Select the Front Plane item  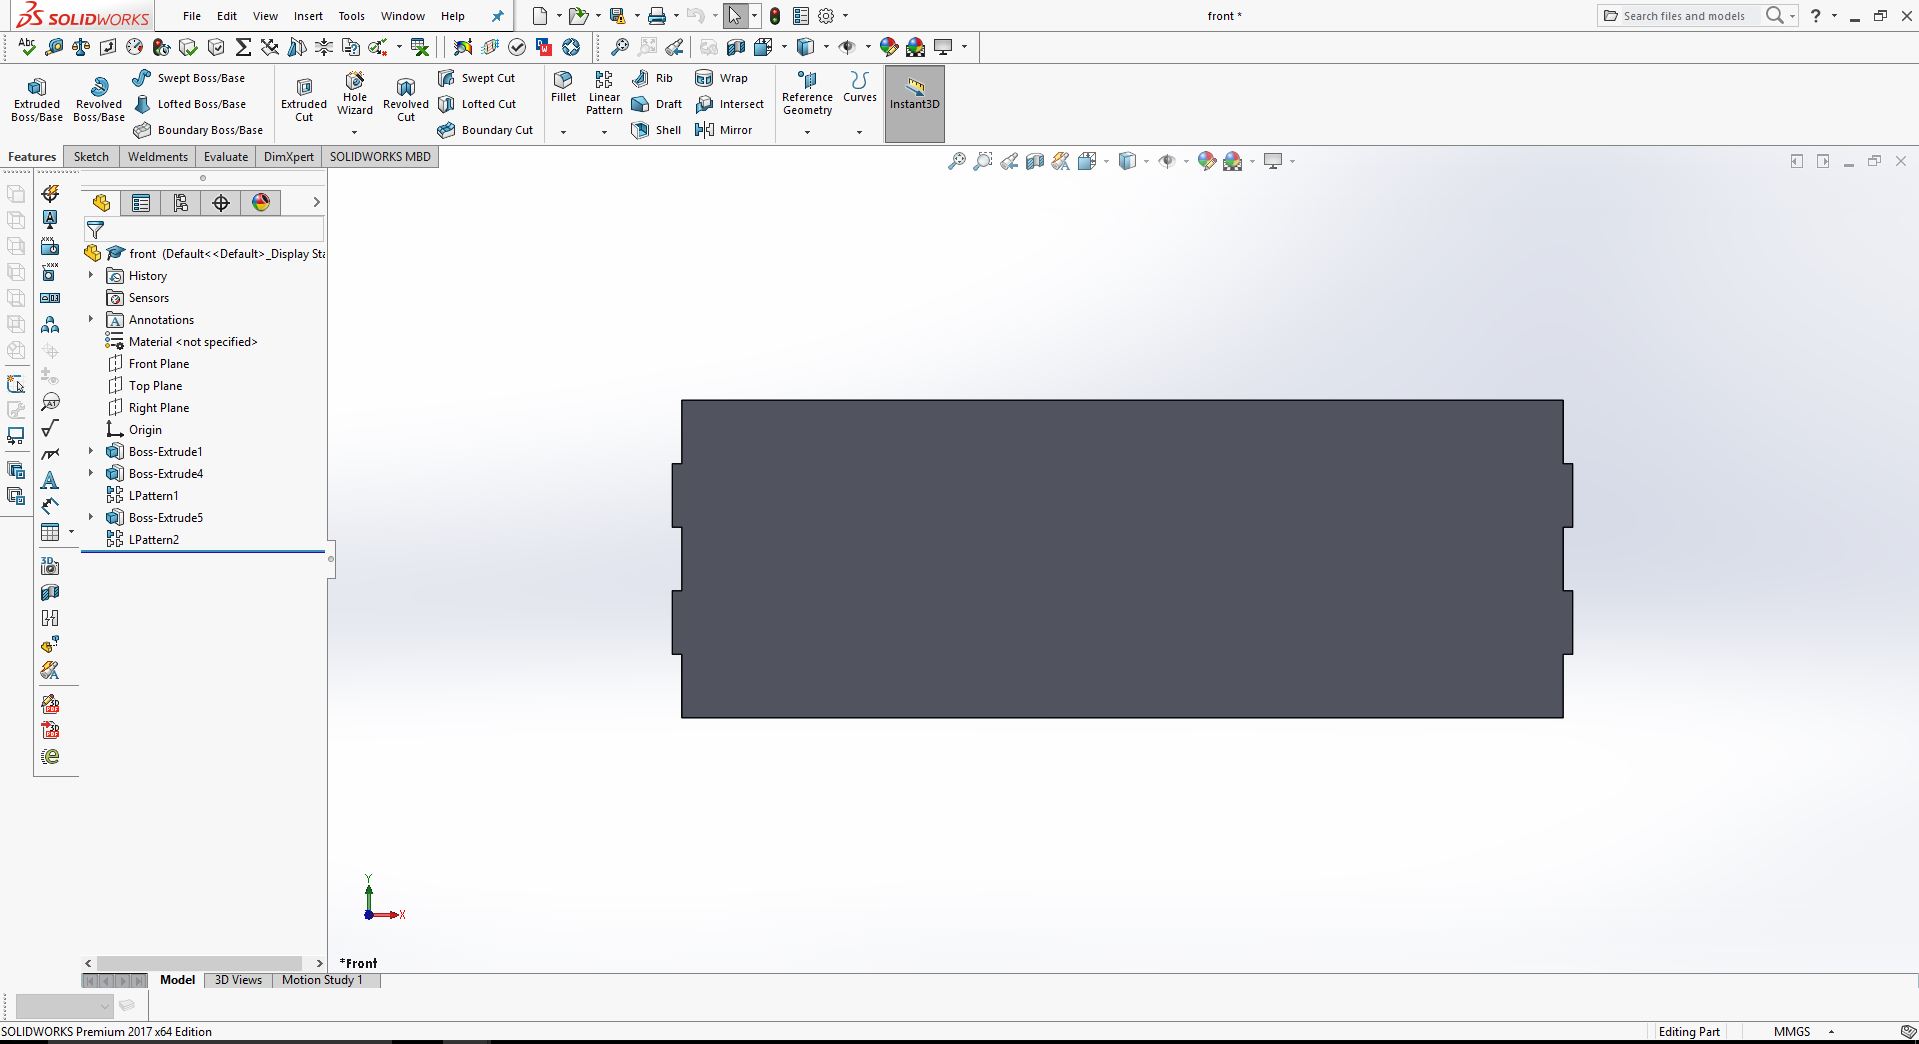click(147, 364)
